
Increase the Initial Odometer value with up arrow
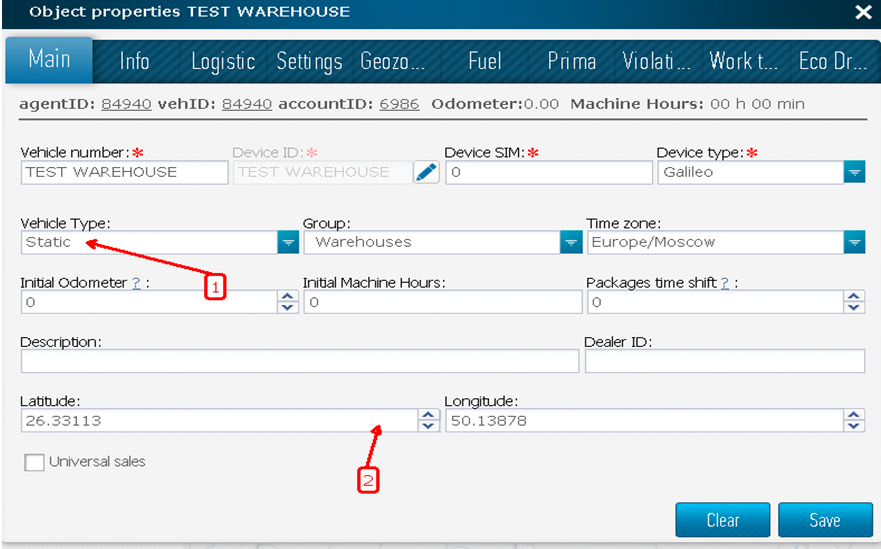288,296
